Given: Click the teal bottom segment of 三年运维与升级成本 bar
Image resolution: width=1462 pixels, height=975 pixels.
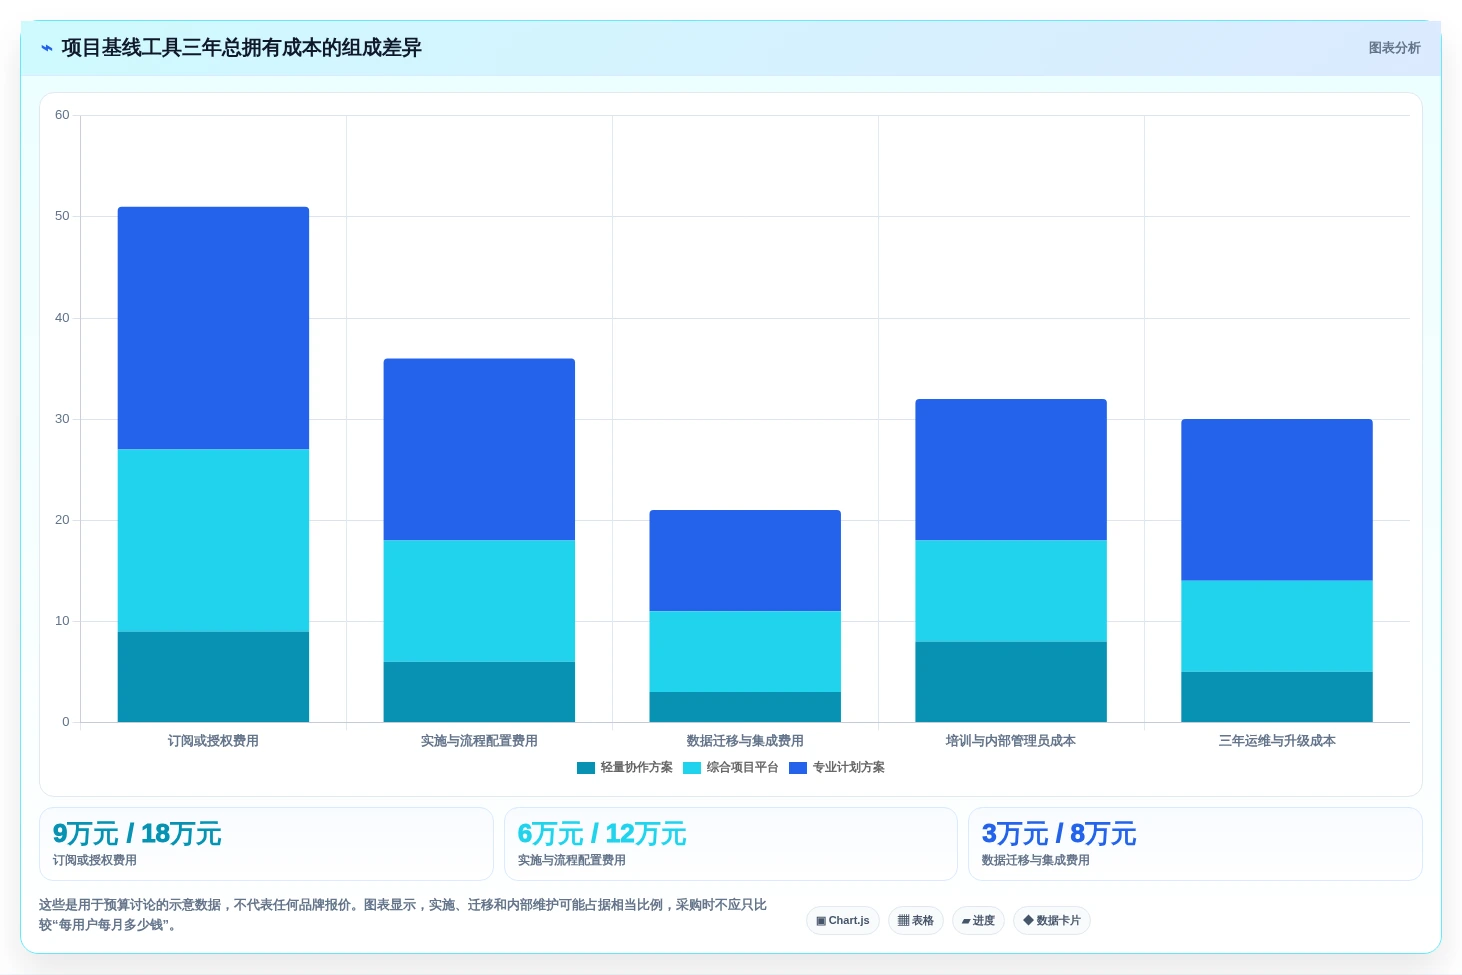Looking at the screenshot, I should (x=1277, y=697).
